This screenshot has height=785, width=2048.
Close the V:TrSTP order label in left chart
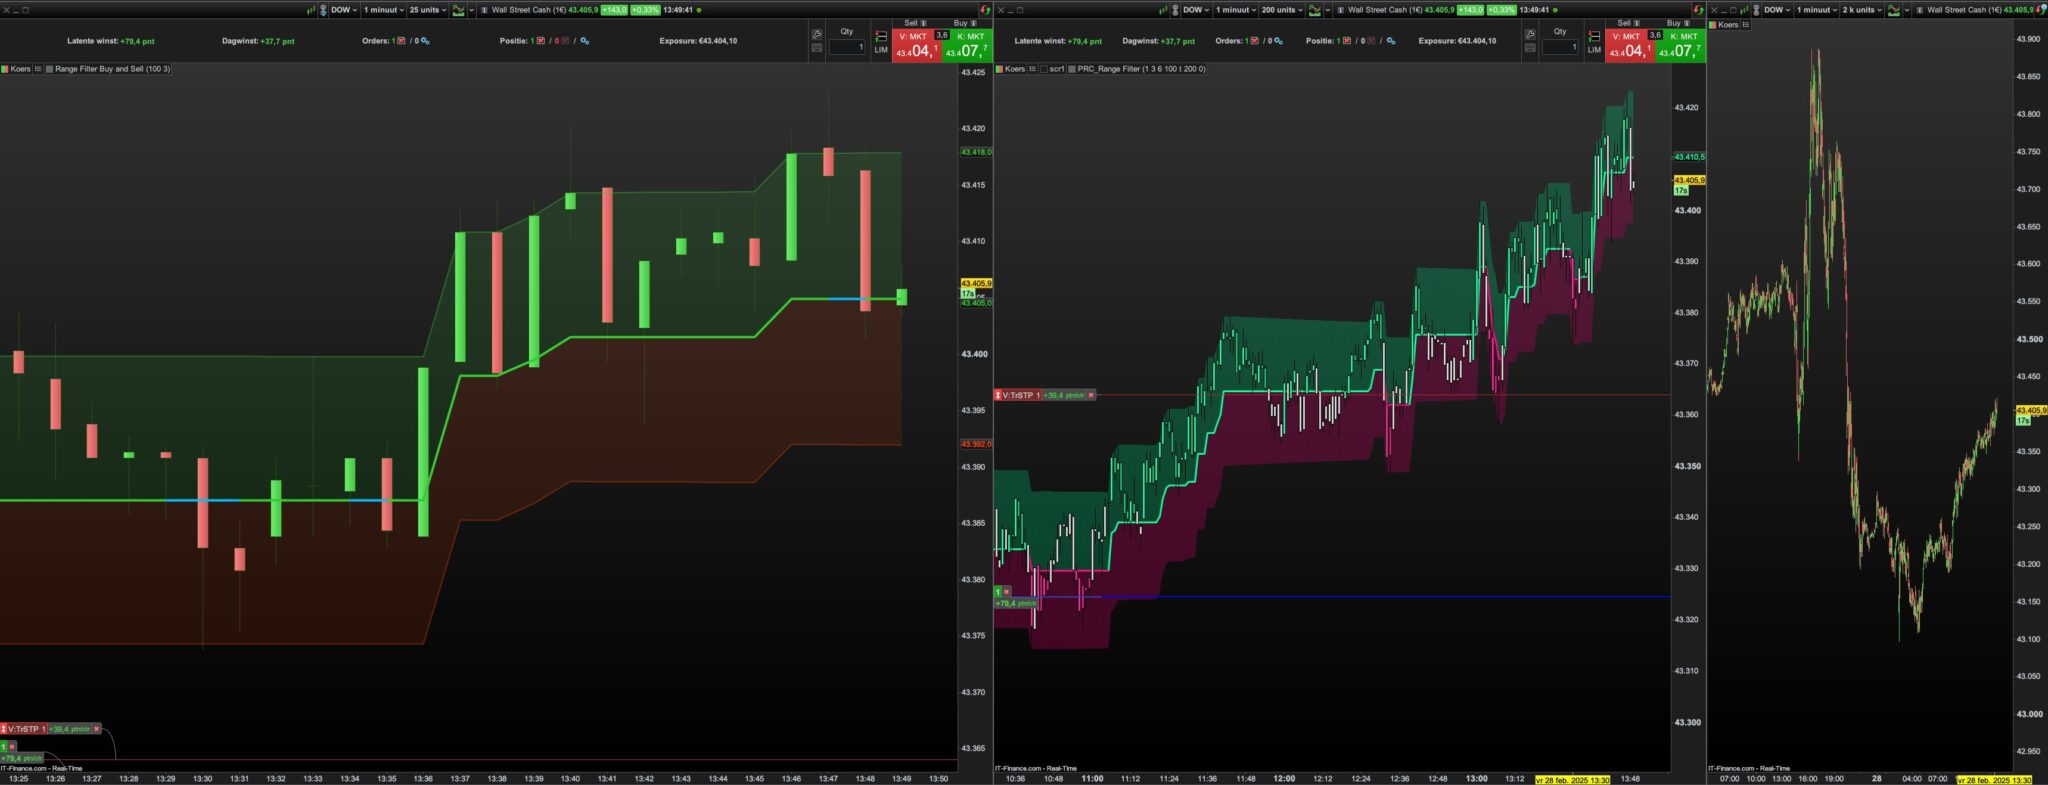point(96,729)
